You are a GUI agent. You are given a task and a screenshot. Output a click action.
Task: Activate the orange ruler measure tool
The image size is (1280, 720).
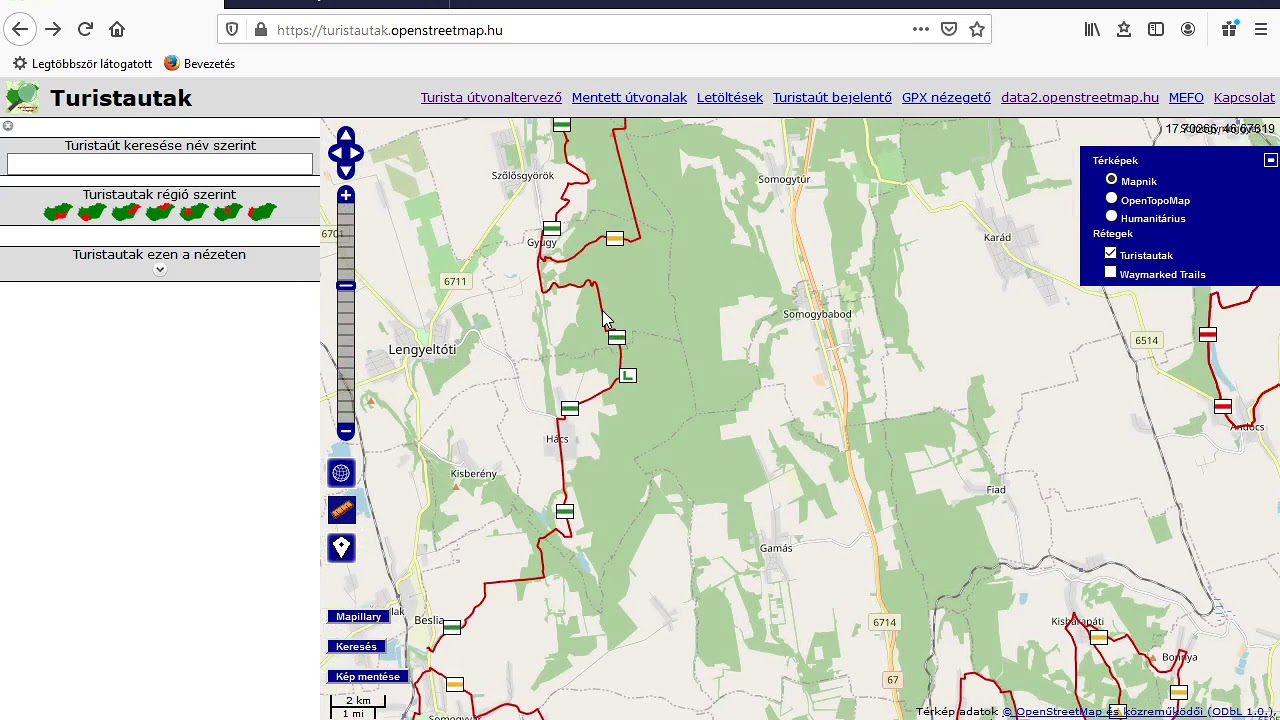(341, 510)
